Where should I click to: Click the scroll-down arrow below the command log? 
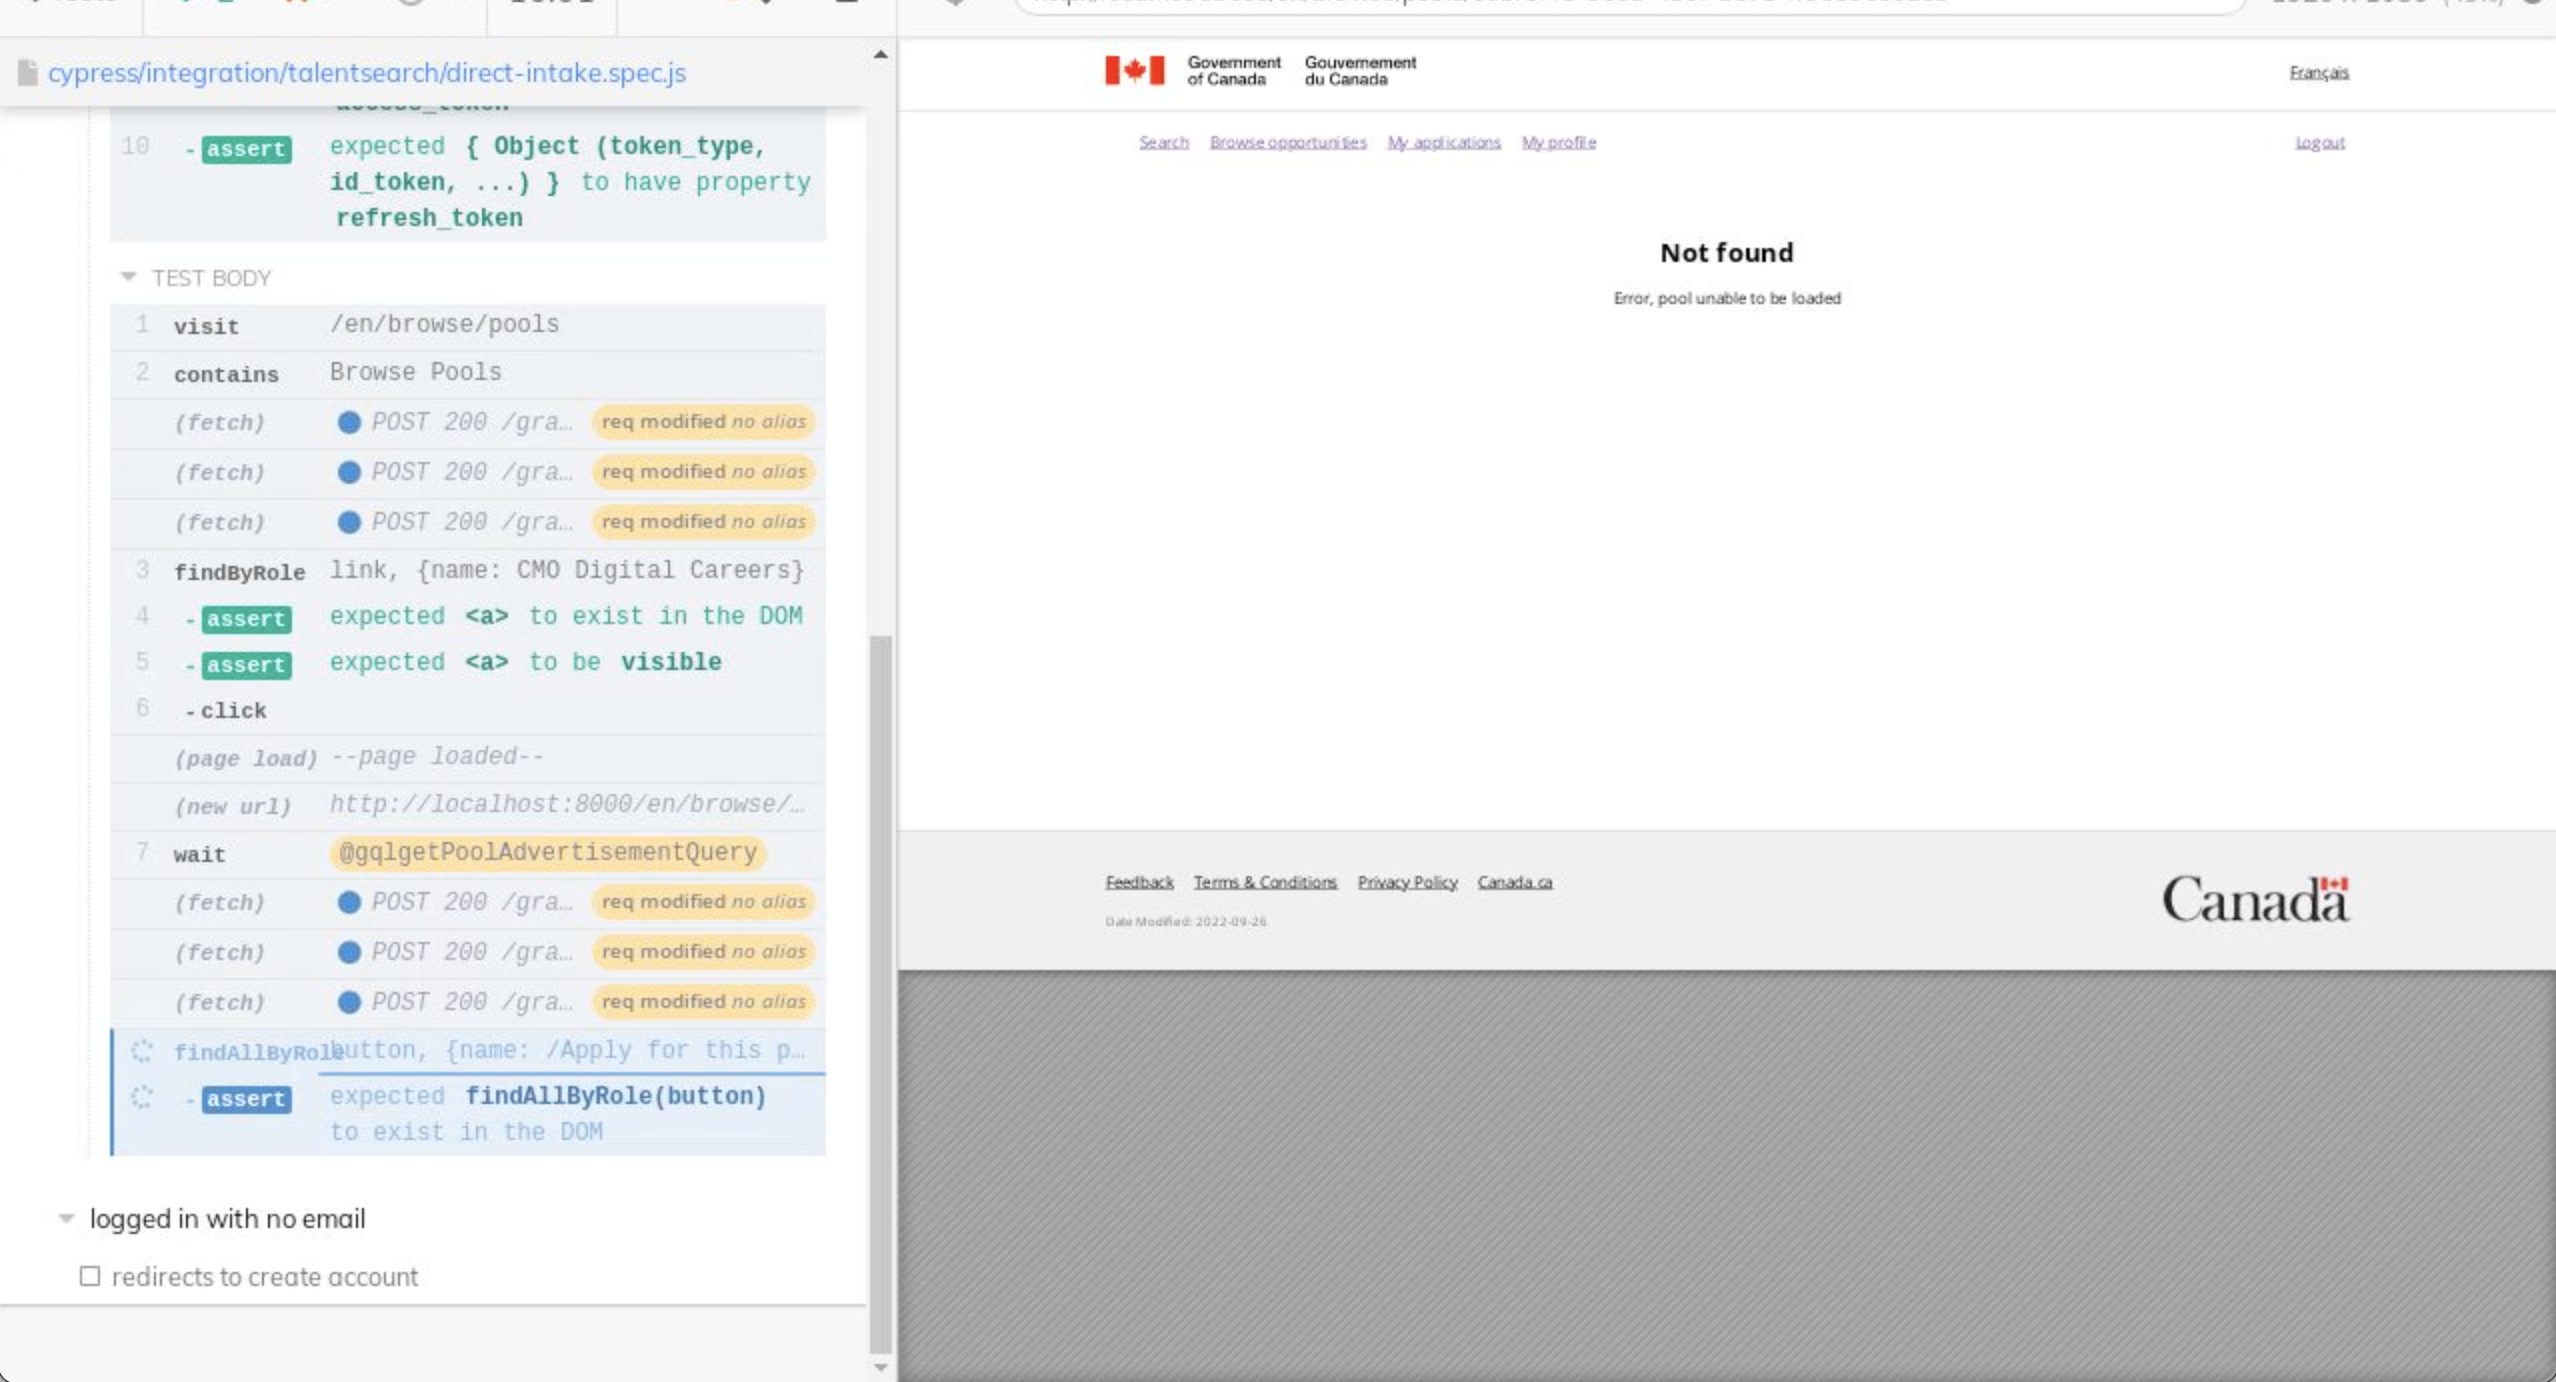pos(879,1366)
